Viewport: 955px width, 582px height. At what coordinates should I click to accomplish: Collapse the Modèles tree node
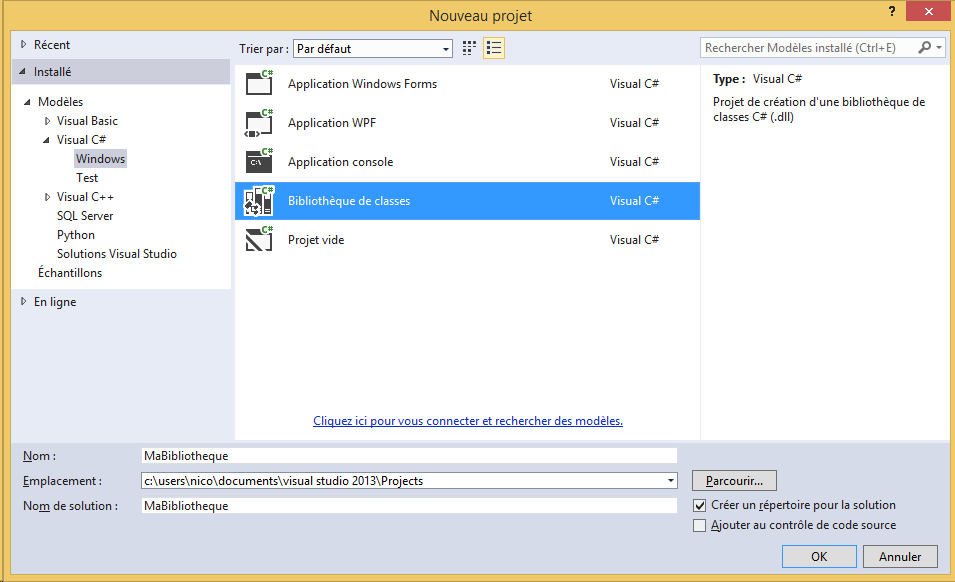(27, 102)
